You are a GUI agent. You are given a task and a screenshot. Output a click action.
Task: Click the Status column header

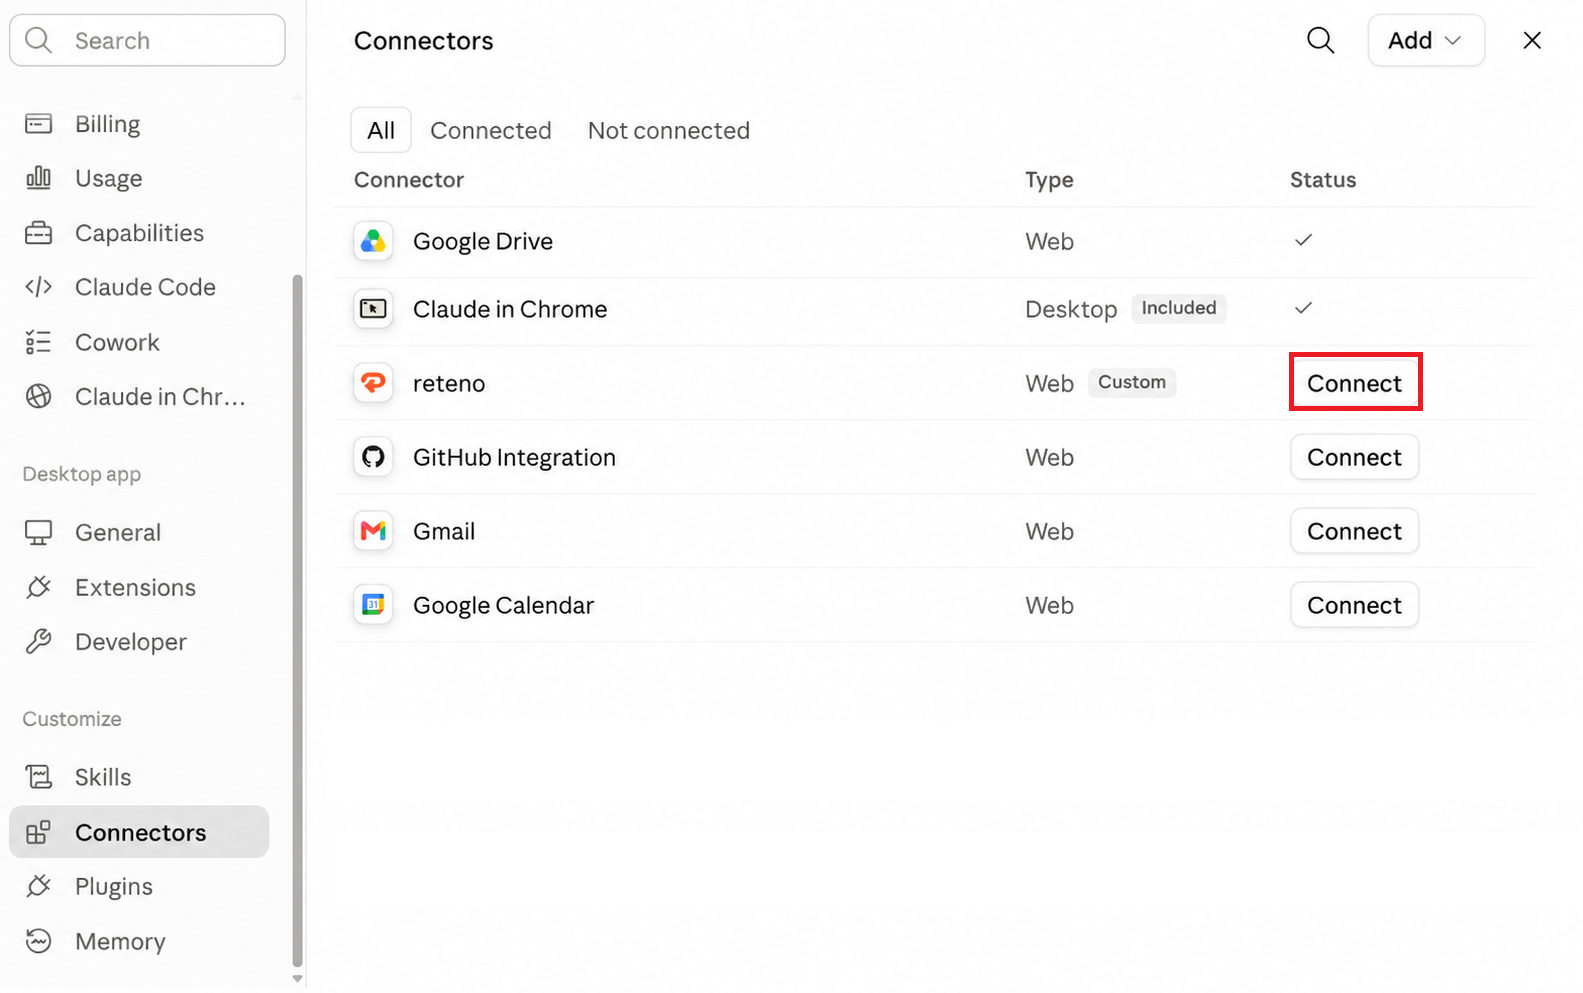click(1323, 180)
